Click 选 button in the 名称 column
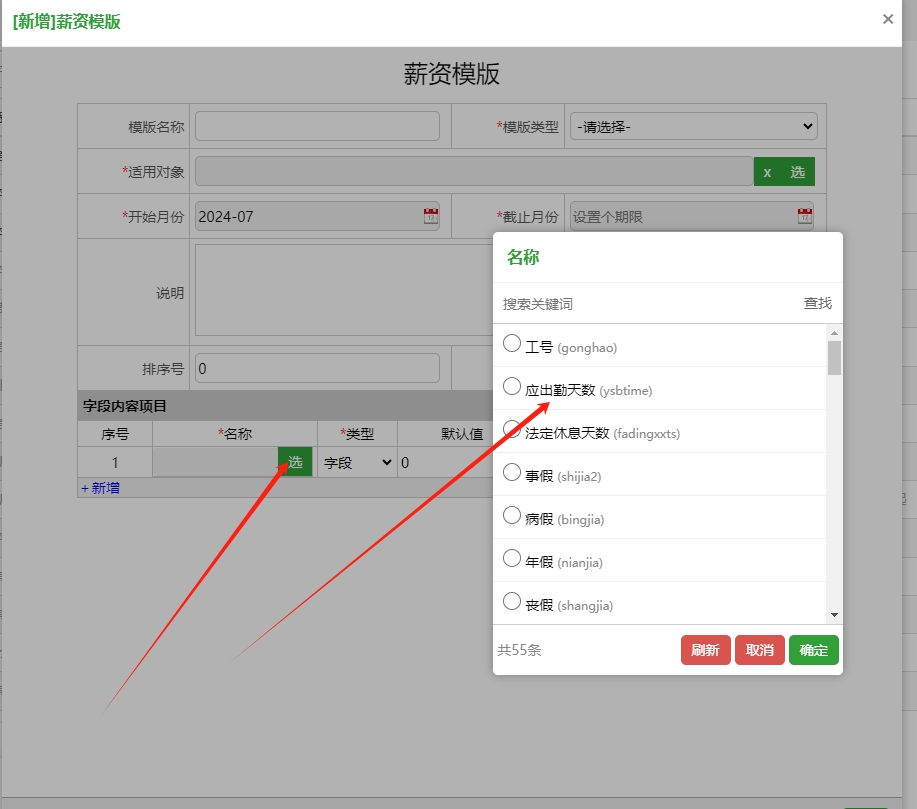 [x=295, y=462]
